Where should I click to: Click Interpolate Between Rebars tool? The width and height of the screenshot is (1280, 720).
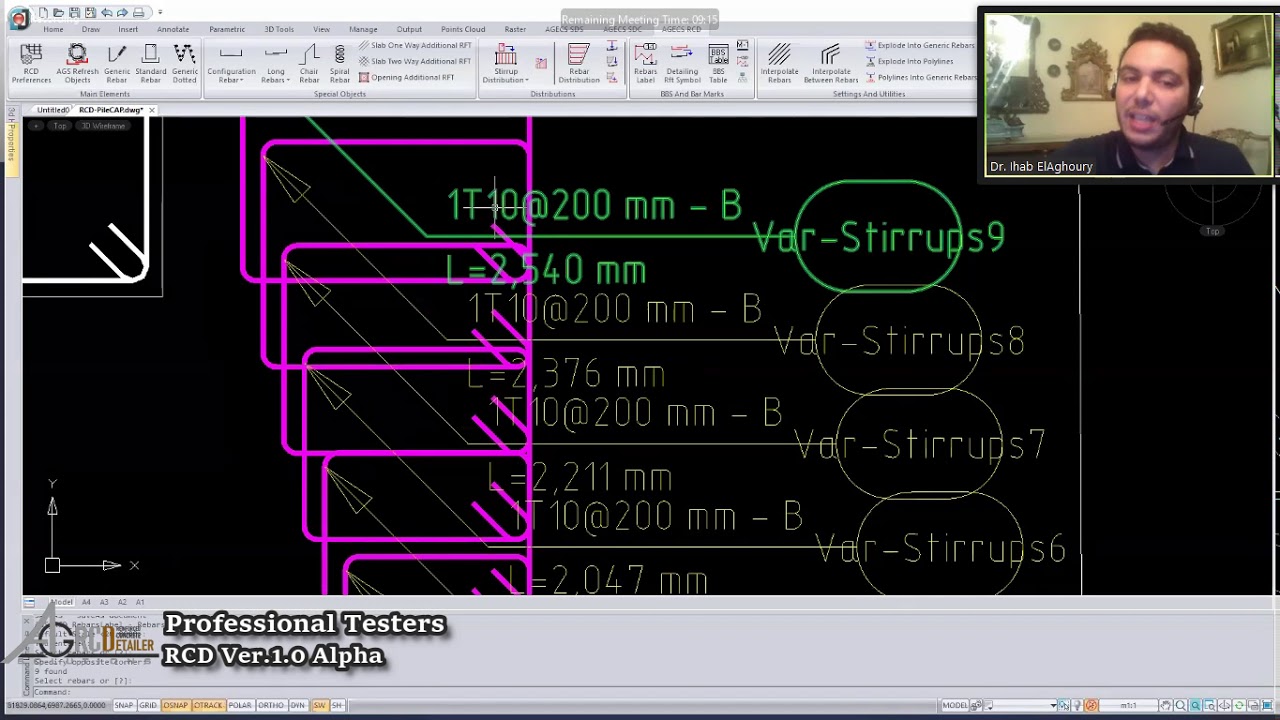tap(831, 62)
